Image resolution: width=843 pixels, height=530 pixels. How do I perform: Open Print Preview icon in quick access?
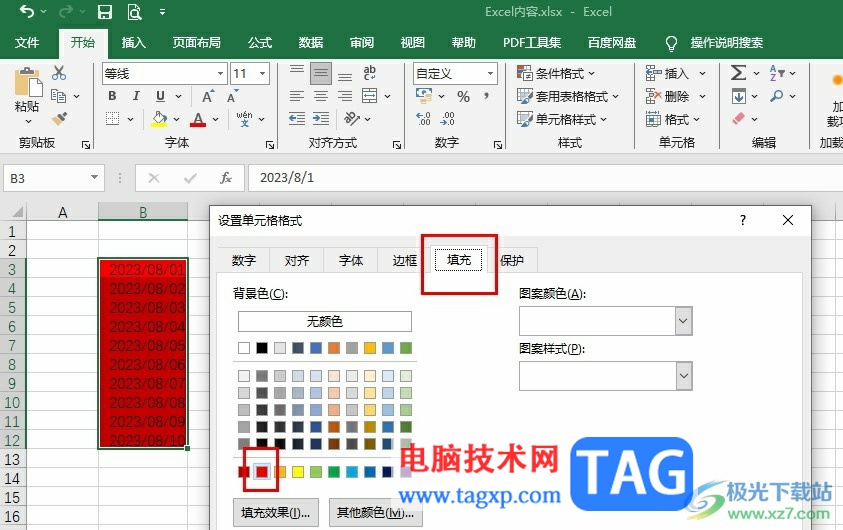click(134, 12)
